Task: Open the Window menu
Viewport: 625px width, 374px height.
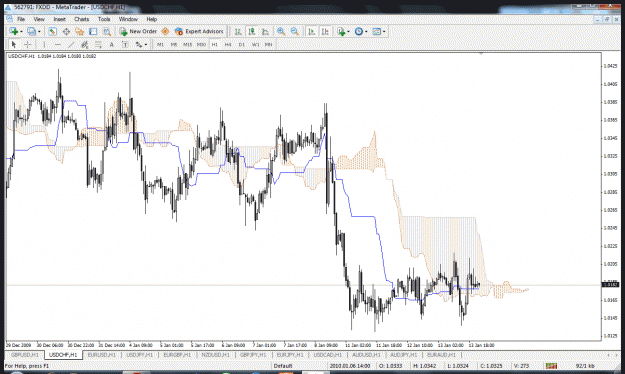Action: (128, 19)
